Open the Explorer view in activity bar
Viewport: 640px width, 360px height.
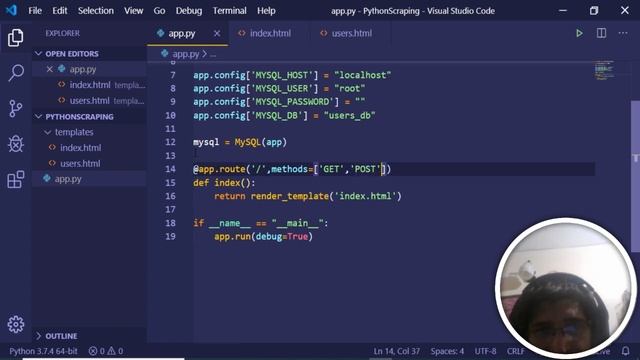point(16,38)
